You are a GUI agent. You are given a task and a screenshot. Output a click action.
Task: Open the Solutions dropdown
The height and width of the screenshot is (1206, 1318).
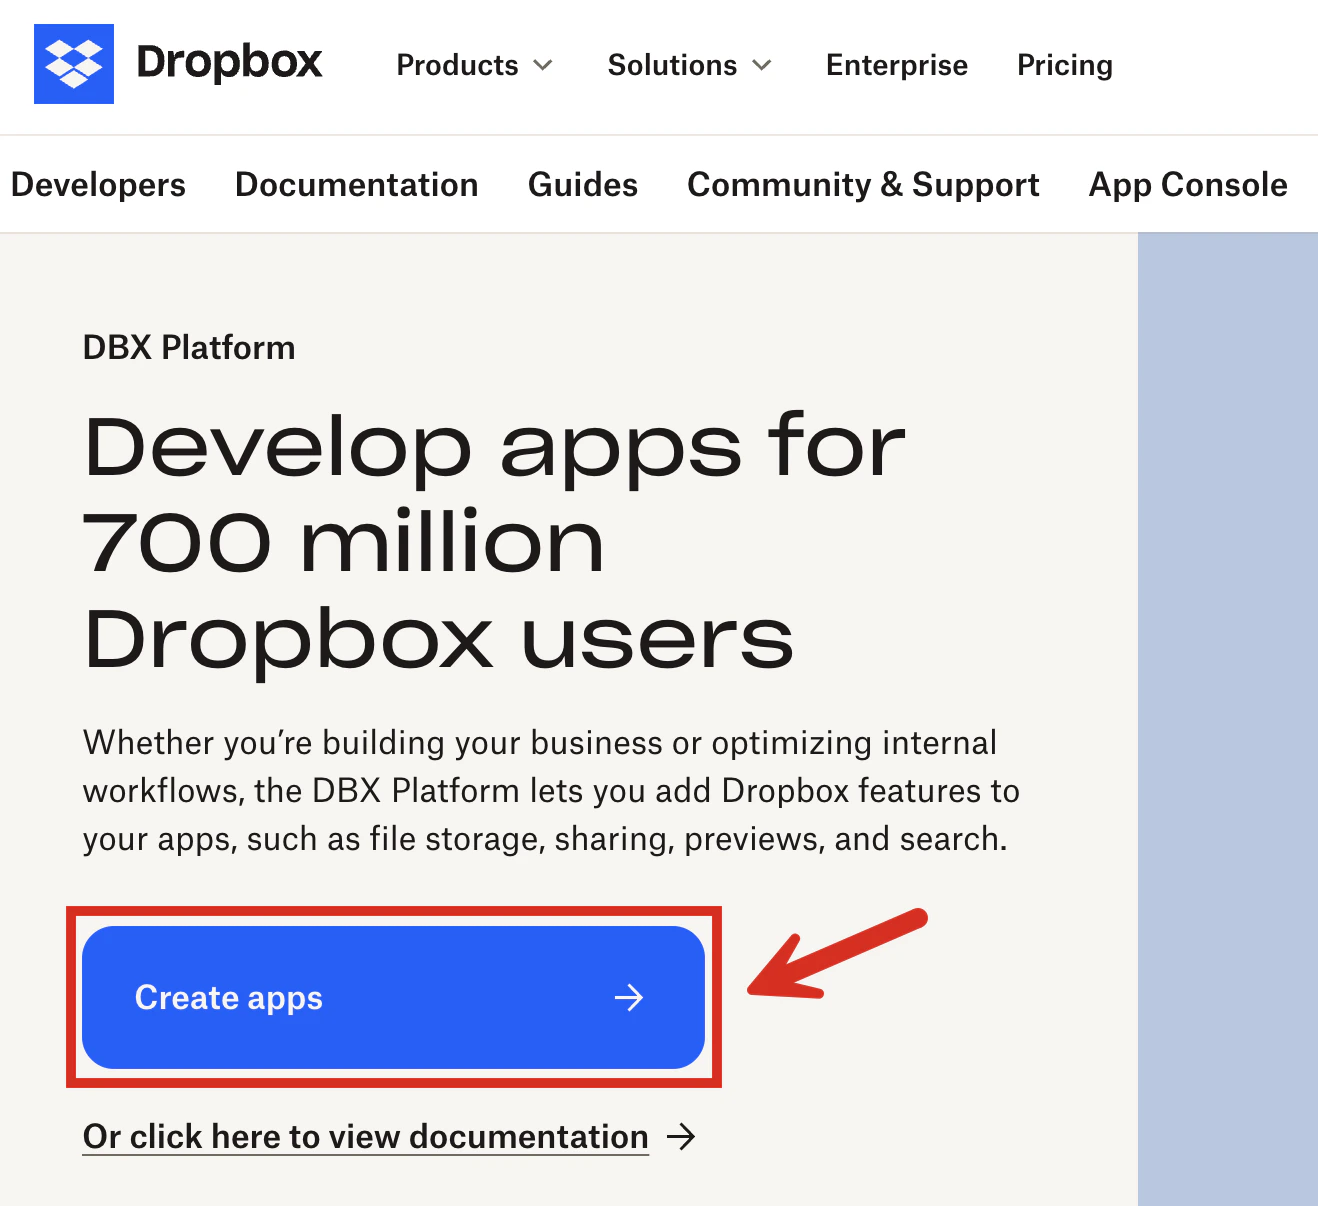[671, 65]
